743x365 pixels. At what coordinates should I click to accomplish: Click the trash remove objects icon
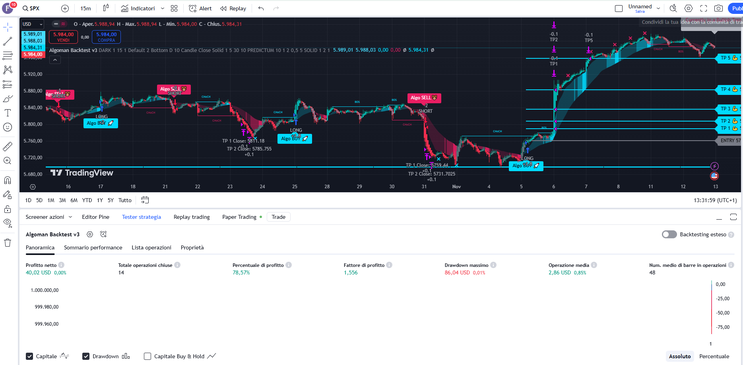[x=7, y=243]
